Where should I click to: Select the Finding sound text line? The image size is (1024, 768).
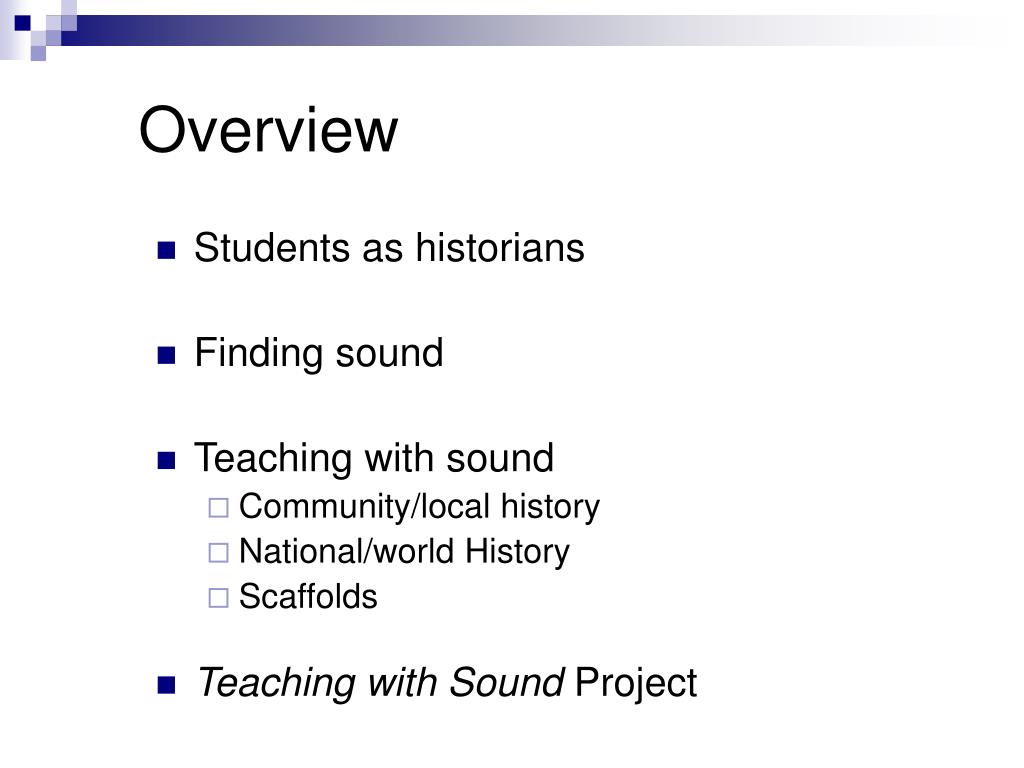[x=319, y=355]
